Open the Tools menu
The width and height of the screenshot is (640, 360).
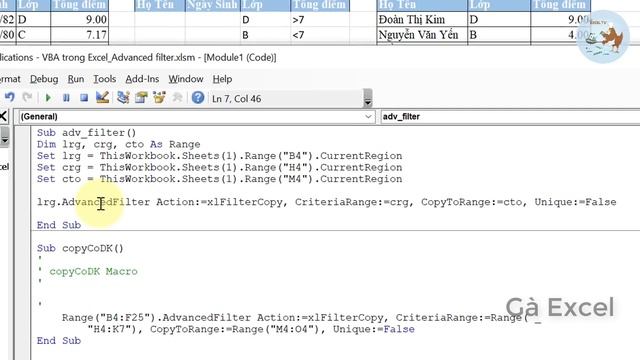pyautogui.click(x=104, y=79)
